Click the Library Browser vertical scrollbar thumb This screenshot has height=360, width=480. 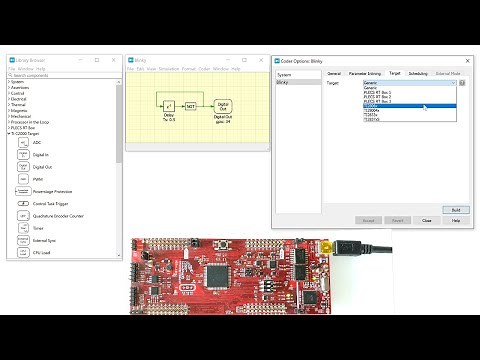pyautogui.click(x=119, y=124)
